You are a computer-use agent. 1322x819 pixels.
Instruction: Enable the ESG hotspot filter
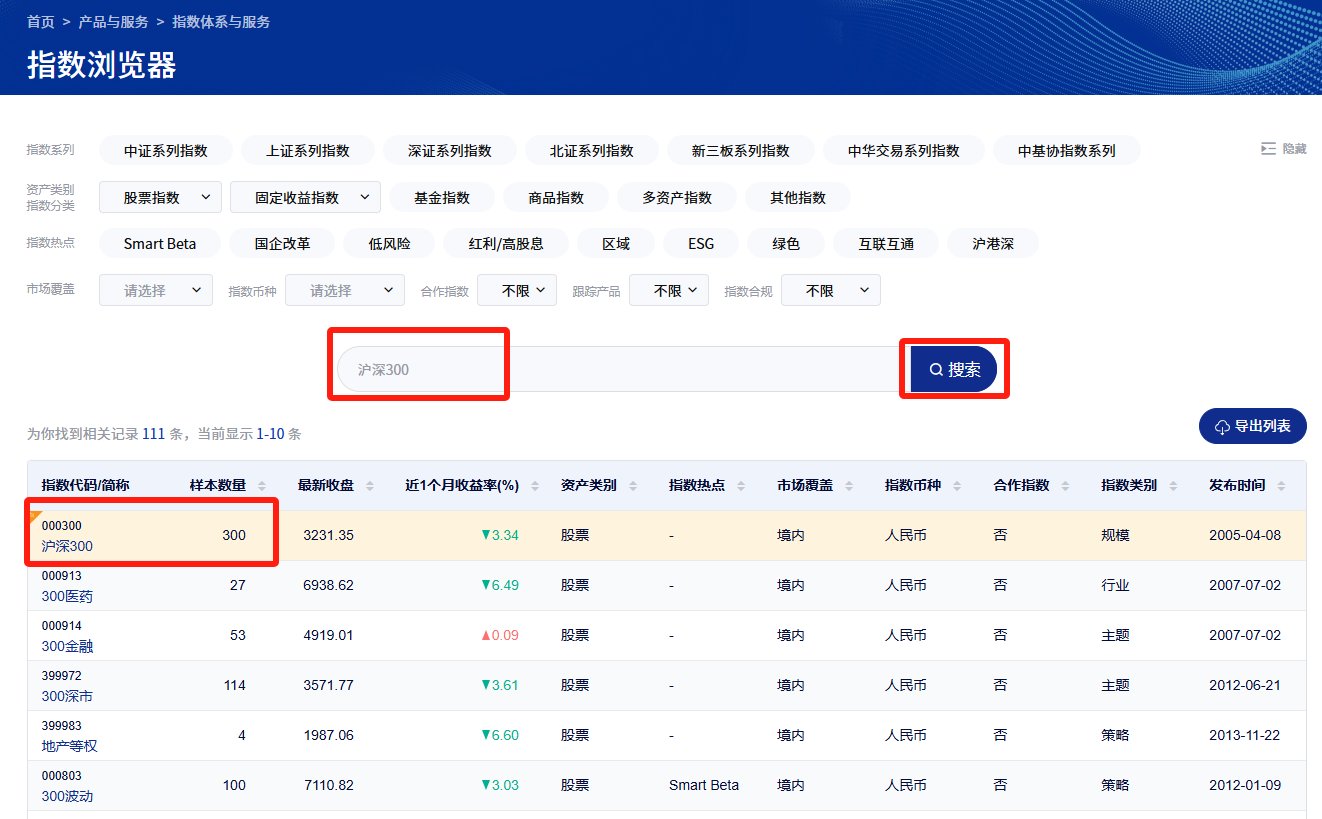(x=700, y=243)
